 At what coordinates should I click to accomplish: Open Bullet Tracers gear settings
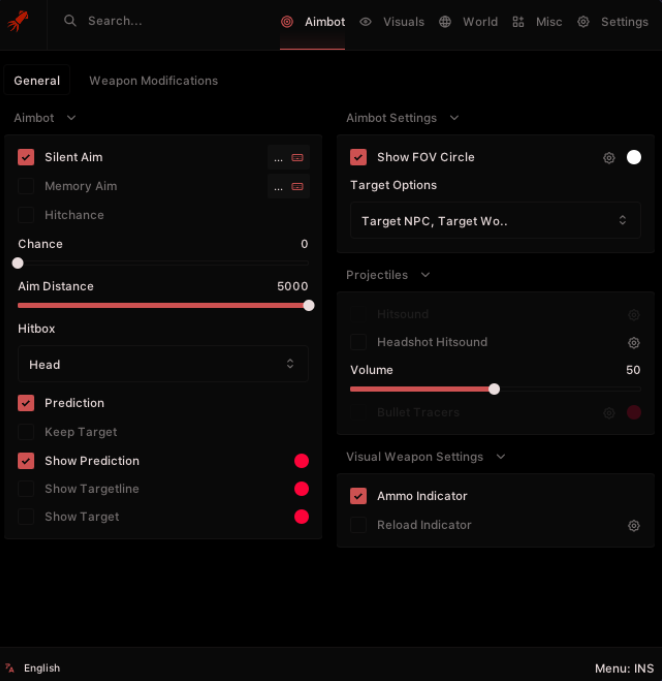pos(609,413)
